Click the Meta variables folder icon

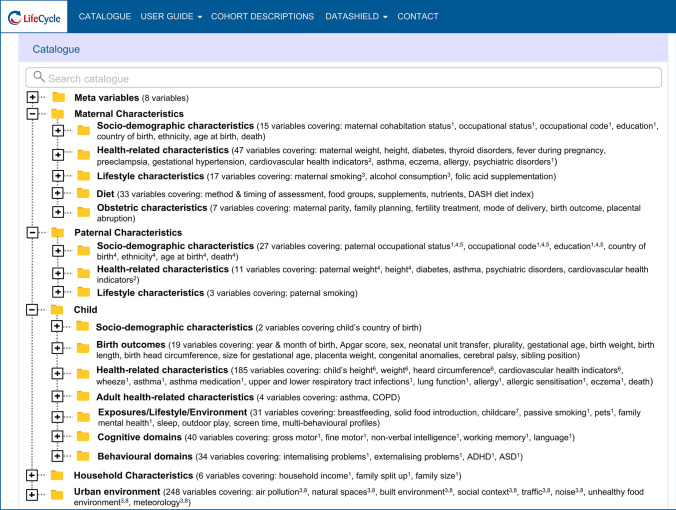(58, 98)
